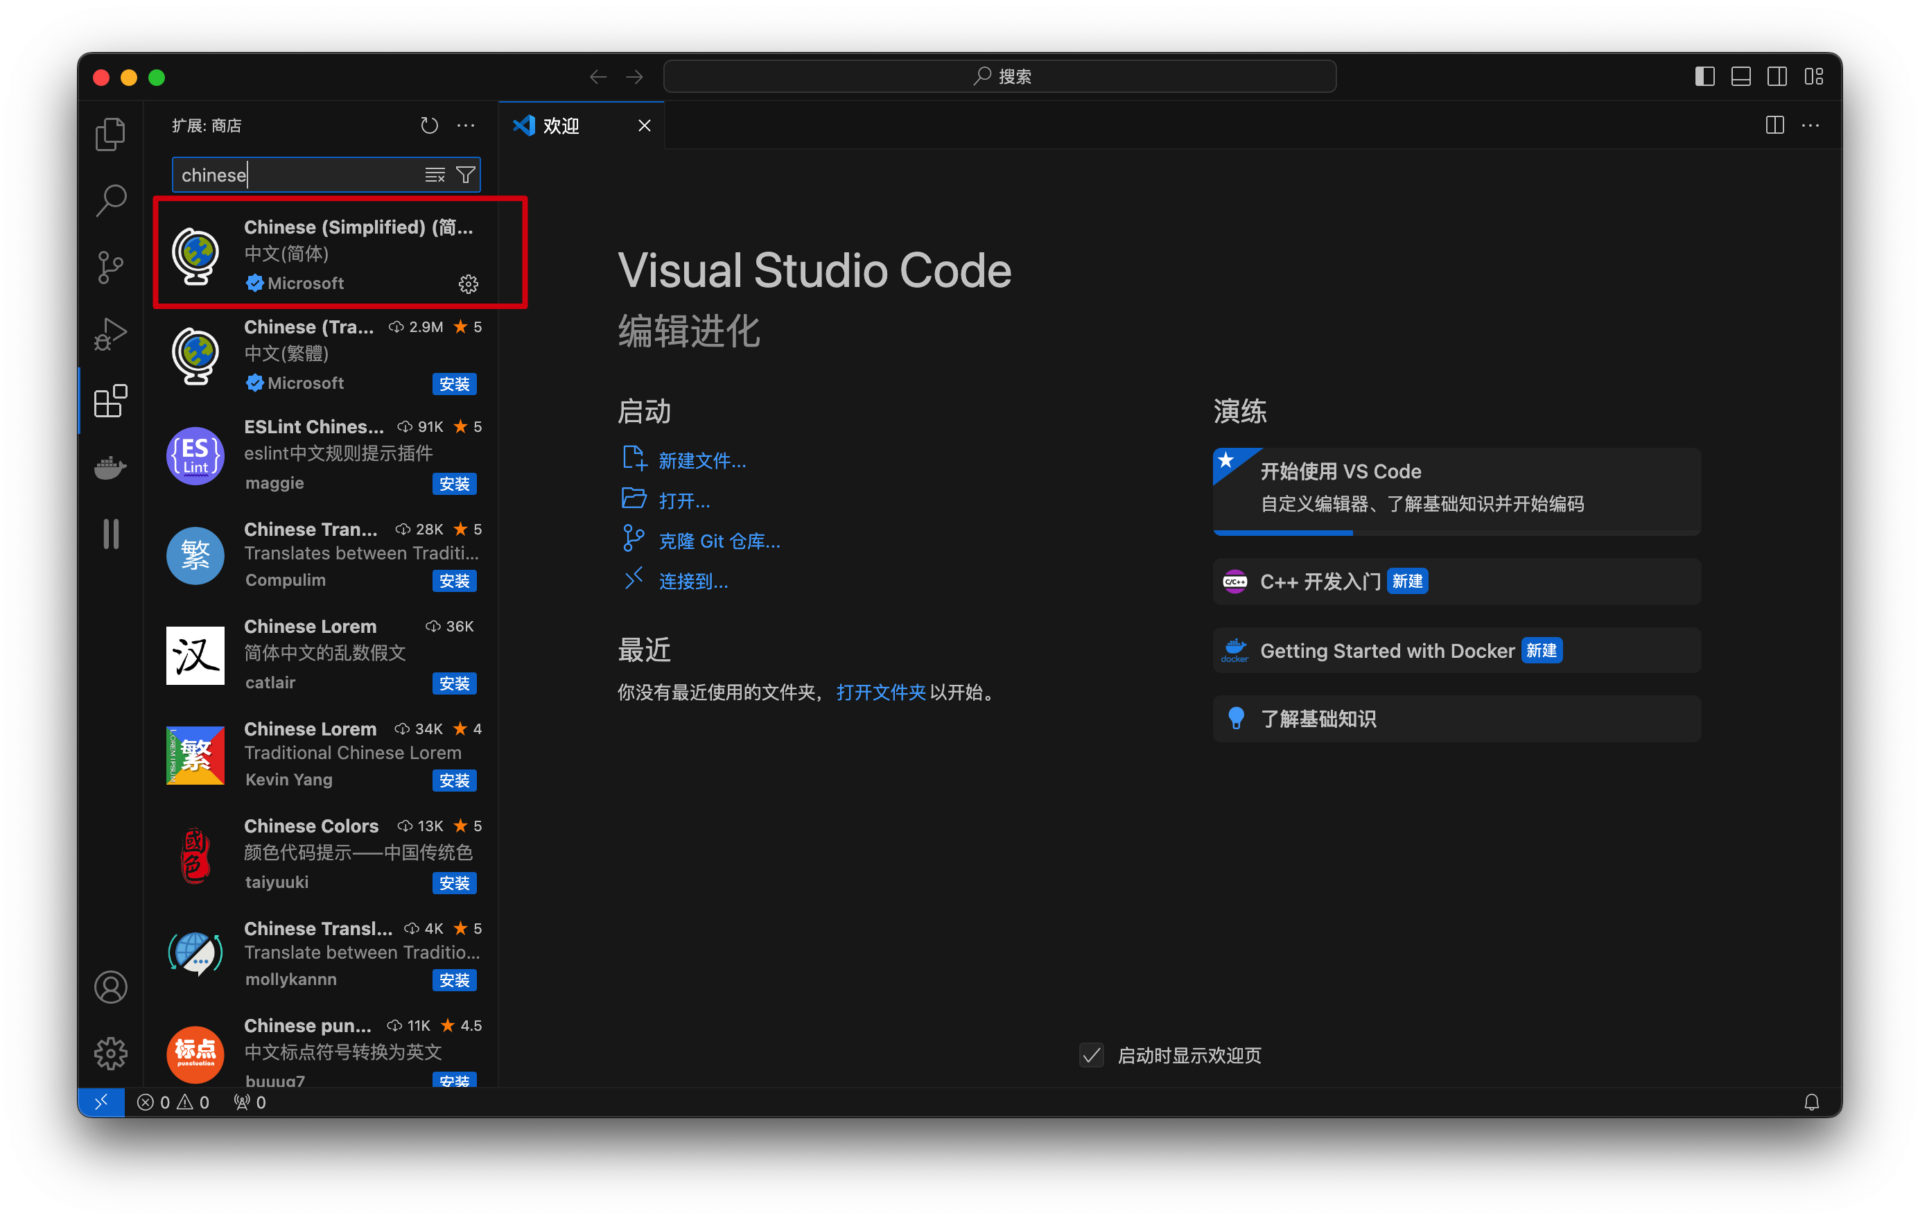The height and width of the screenshot is (1220, 1920).
Task: Open Run and Debug view
Action: pos(110,334)
